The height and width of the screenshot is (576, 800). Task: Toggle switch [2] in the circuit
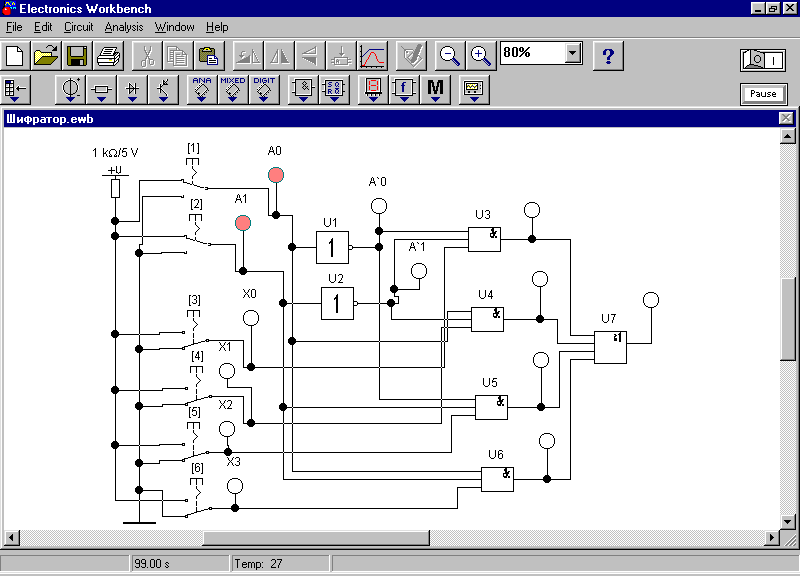pos(197,232)
